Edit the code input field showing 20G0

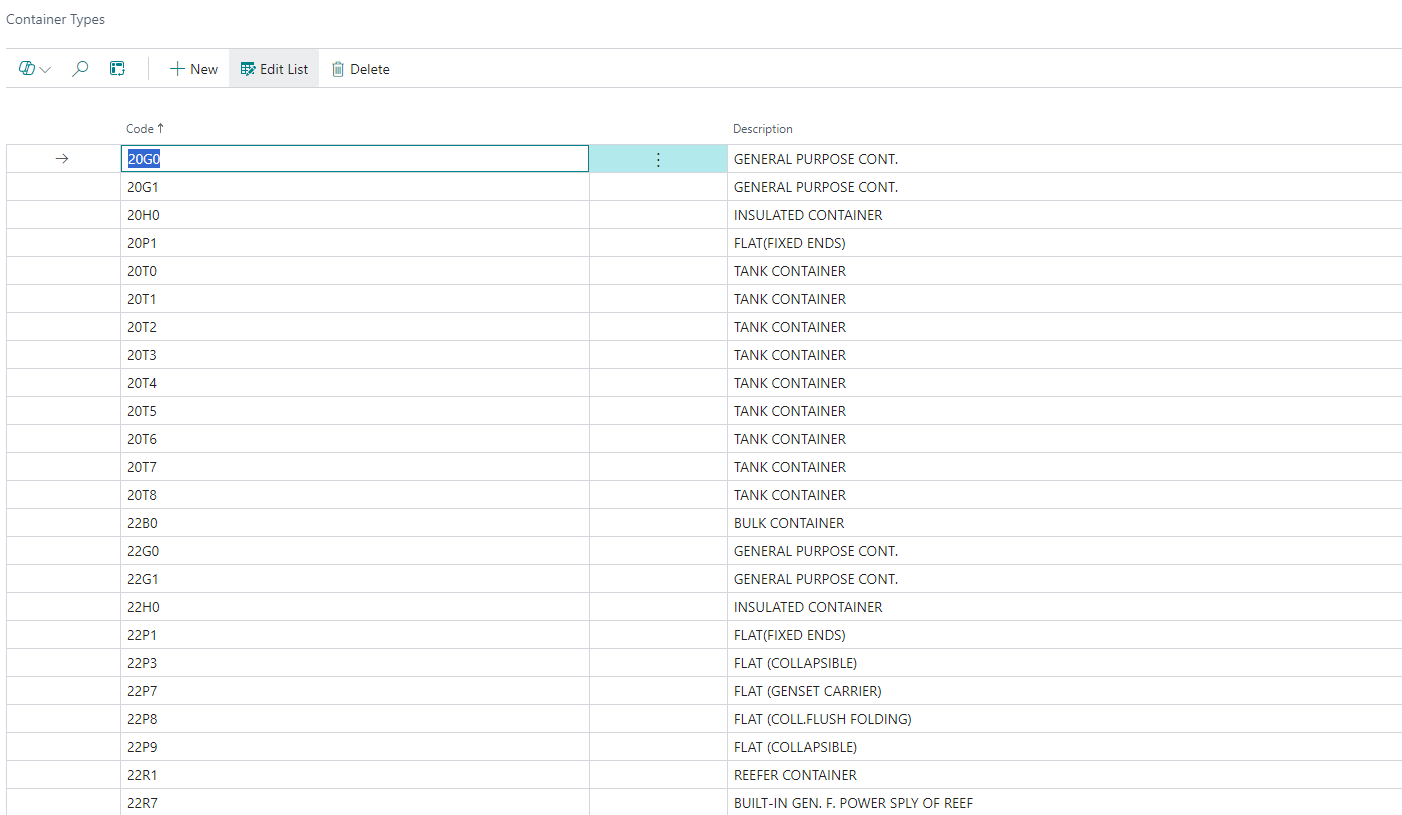pos(355,158)
